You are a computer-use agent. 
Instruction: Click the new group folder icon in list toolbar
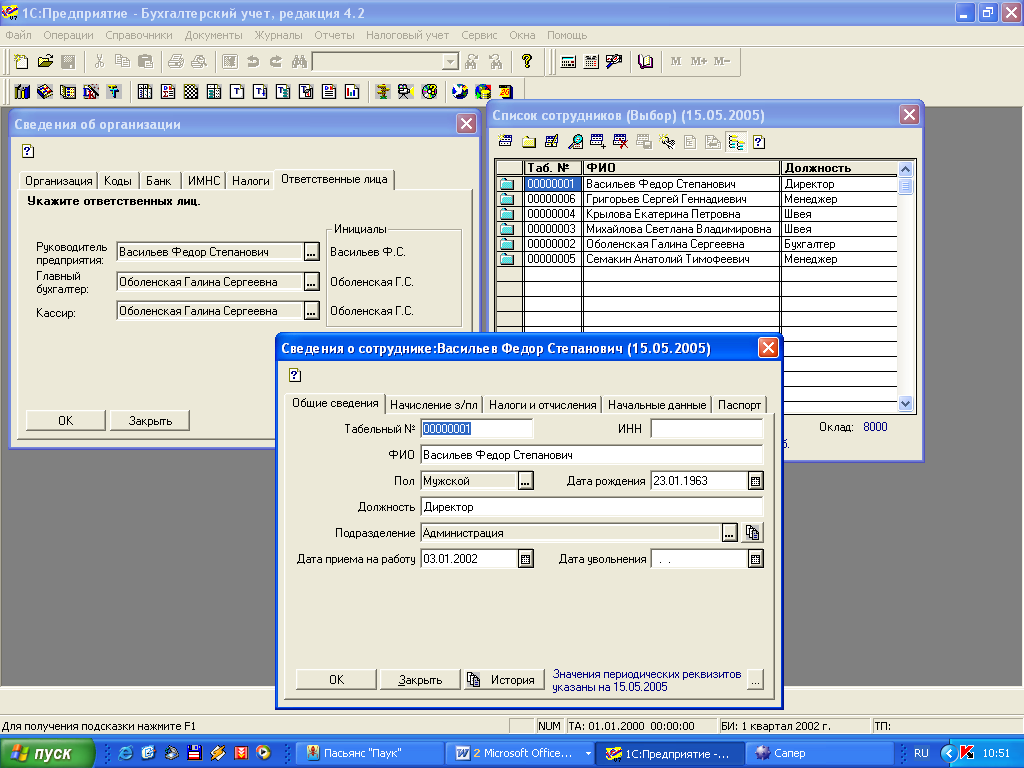tap(528, 142)
